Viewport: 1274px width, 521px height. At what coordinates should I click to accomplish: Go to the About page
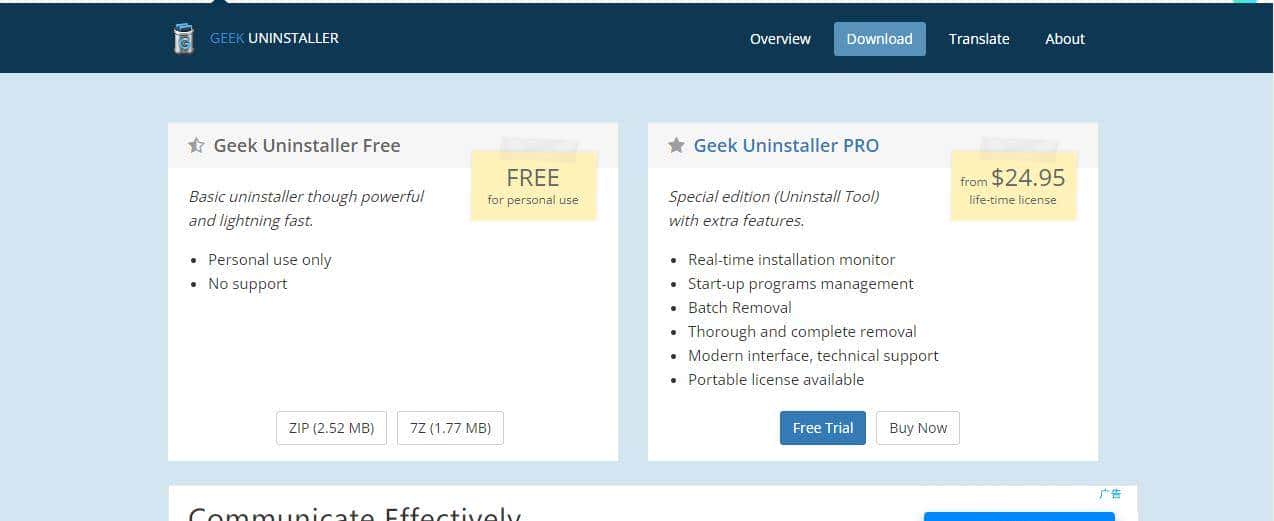1065,39
